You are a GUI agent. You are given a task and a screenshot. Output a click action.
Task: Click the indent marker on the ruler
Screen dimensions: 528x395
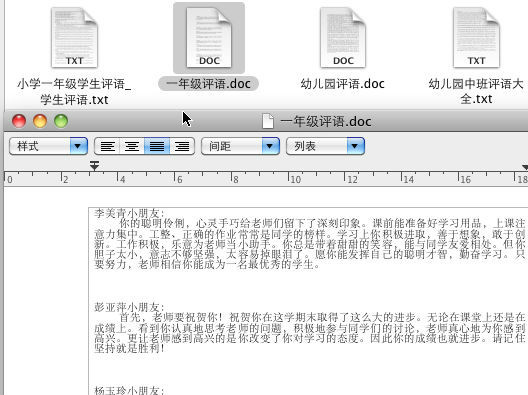tap(94, 166)
